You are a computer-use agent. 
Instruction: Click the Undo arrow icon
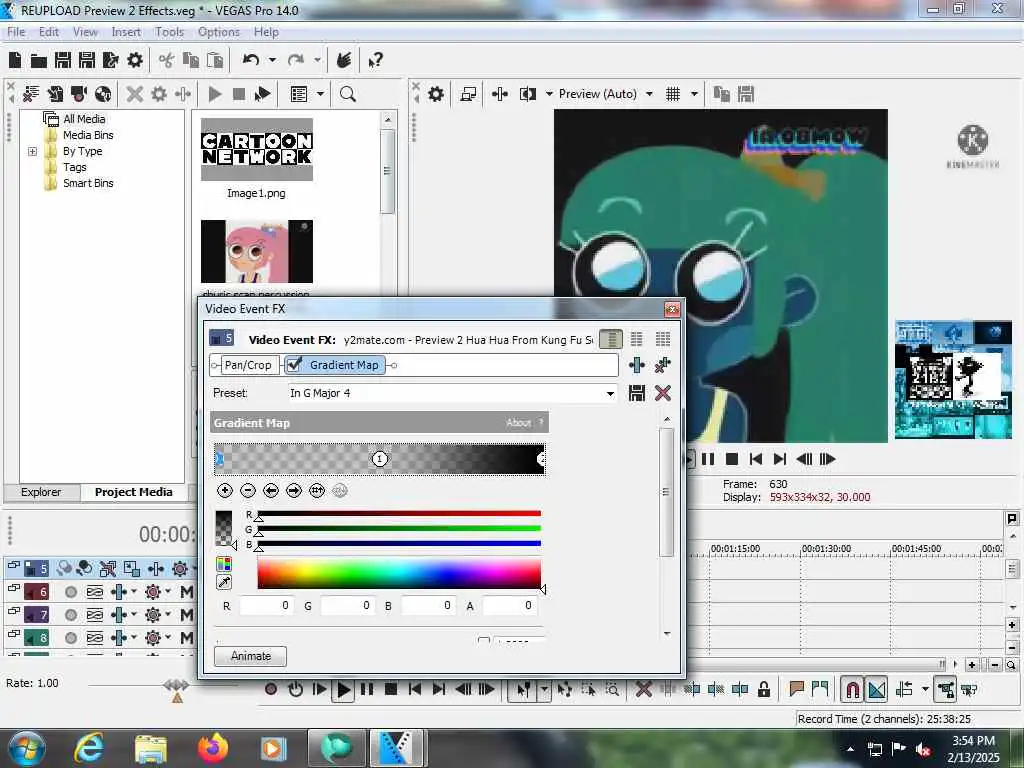coord(251,60)
